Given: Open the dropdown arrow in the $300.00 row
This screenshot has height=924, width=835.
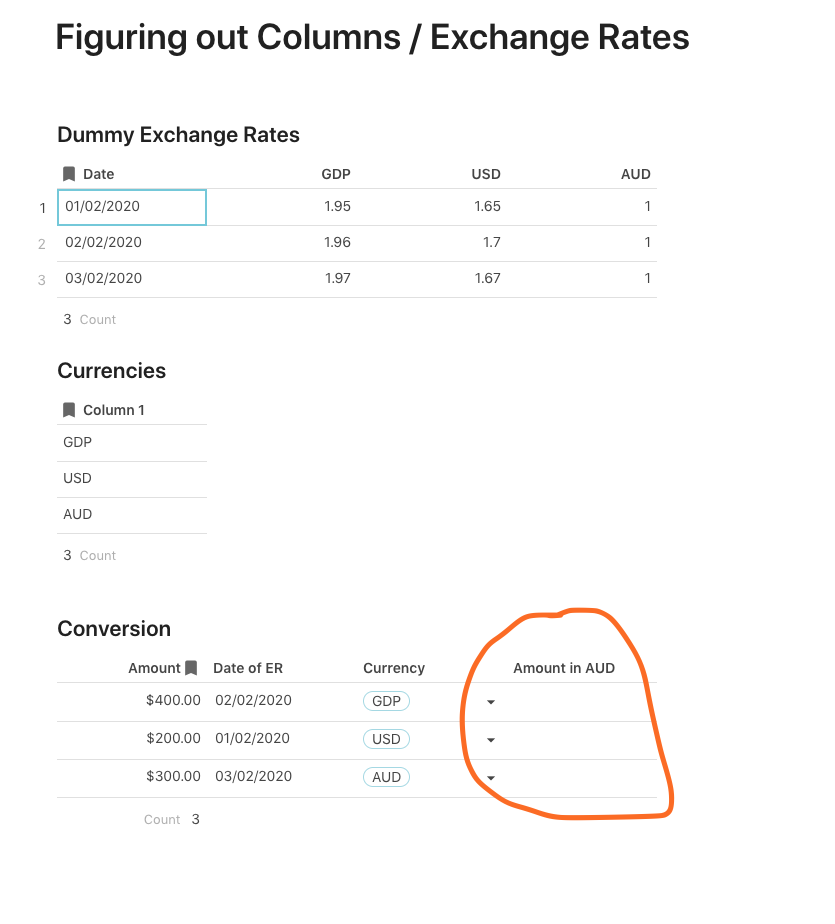Looking at the screenshot, I should point(491,778).
